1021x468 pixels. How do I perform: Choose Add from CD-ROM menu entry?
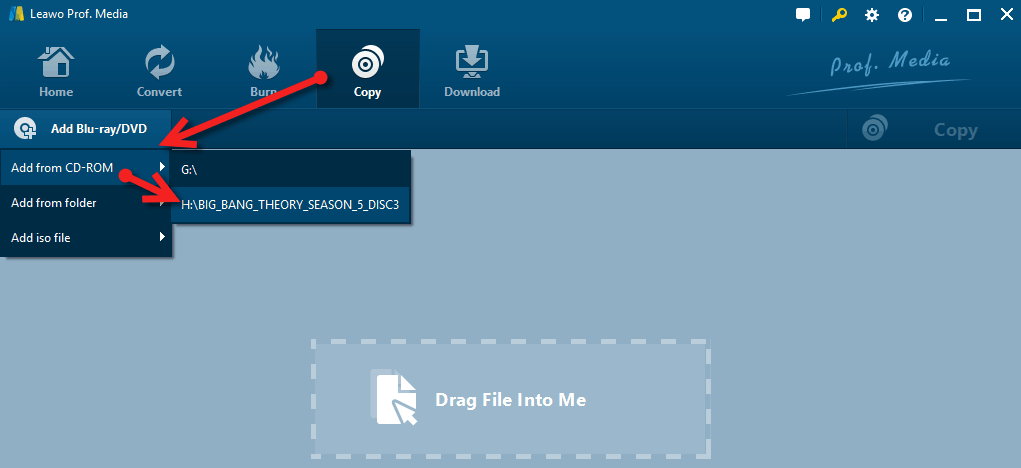(x=86, y=168)
